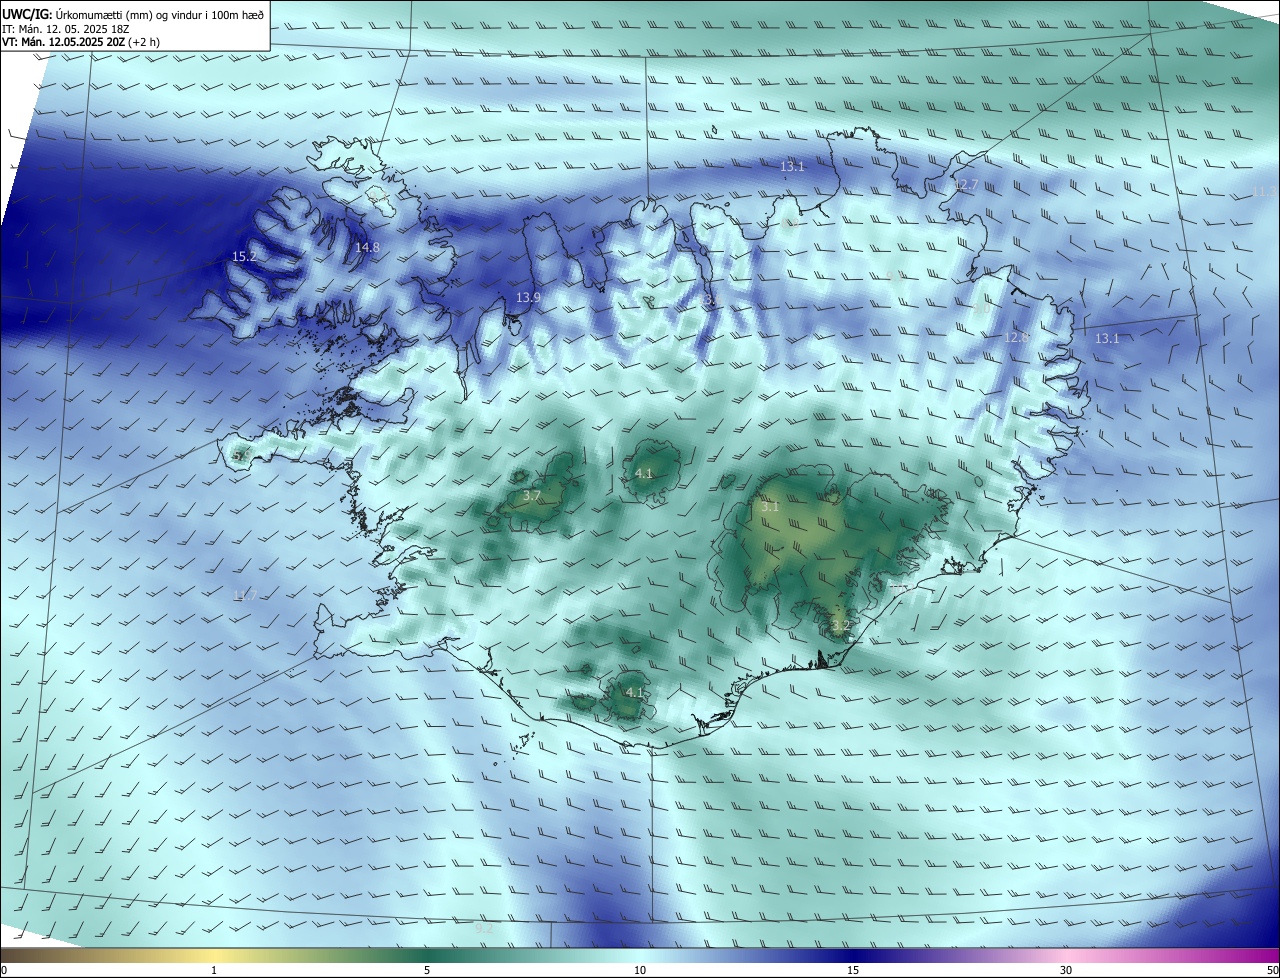1280x978 pixels.
Task: Click the 3.2 value on the map
Action: (840, 626)
